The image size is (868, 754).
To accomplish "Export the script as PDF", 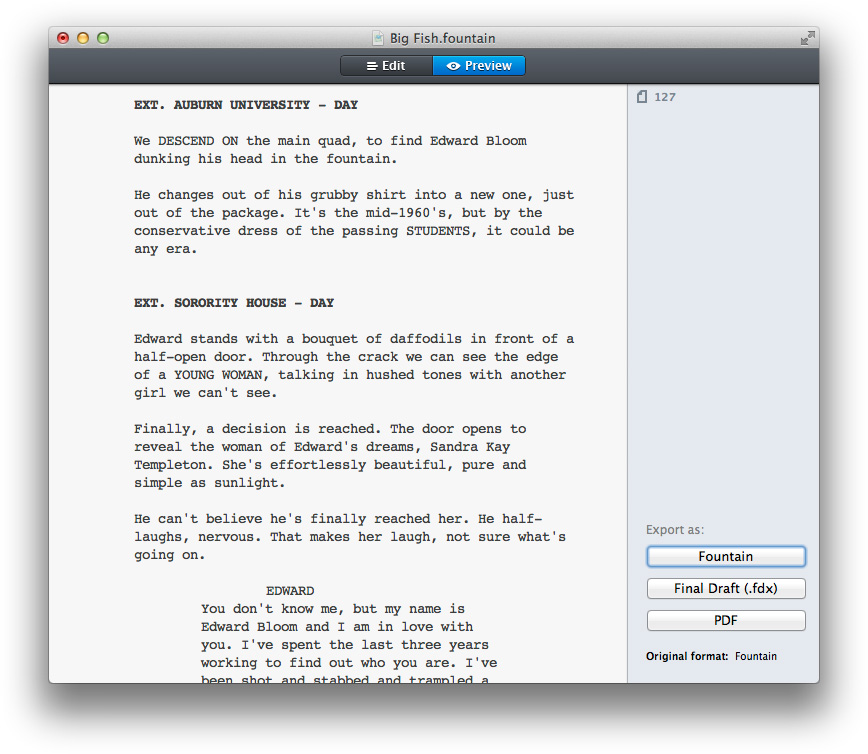I will tap(725, 620).
